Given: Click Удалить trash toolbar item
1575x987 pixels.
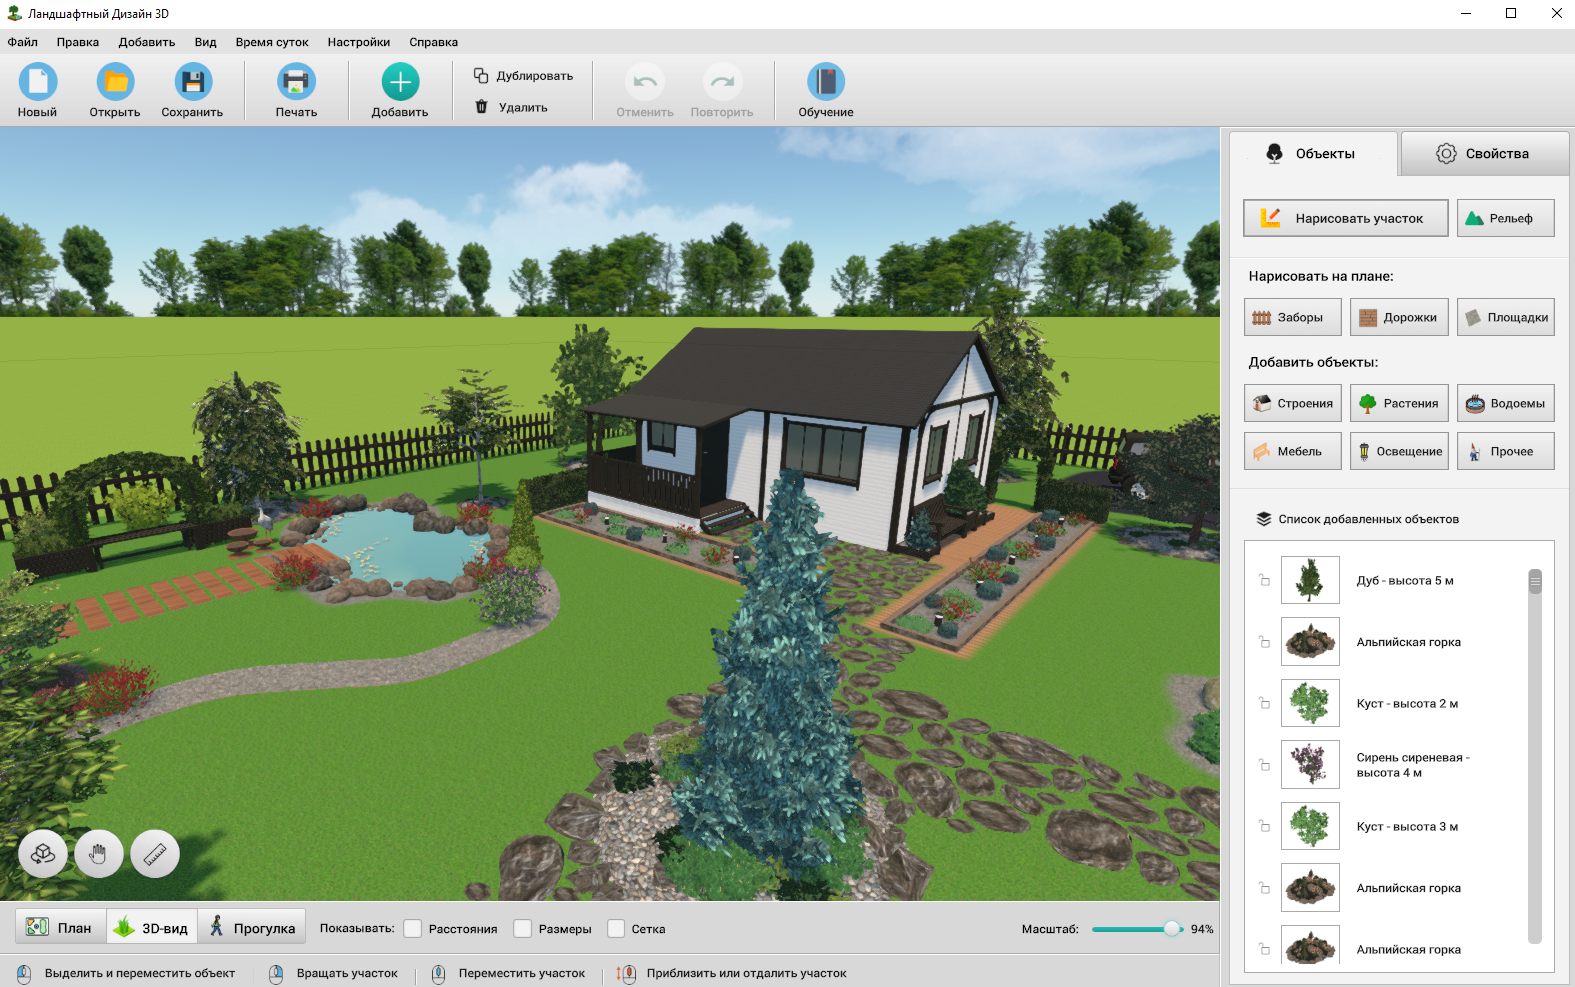Looking at the screenshot, I should click(x=511, y=107).
